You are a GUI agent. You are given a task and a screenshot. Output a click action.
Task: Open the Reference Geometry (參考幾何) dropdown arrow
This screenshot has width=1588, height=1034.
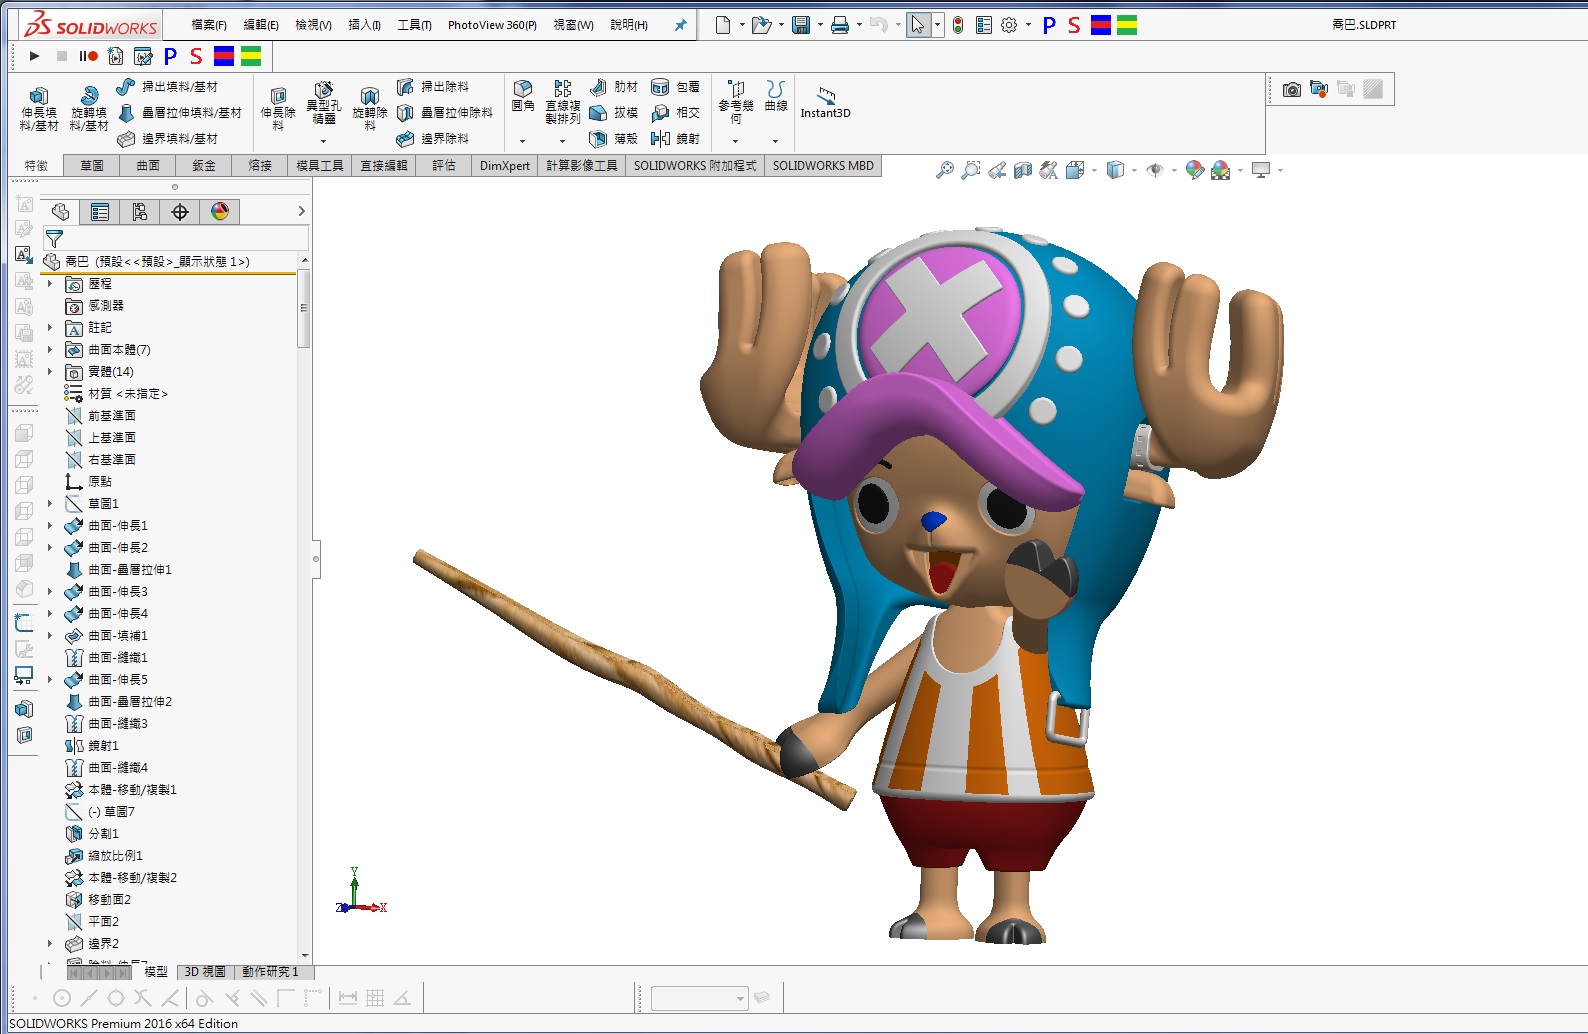tap(735, 141)
